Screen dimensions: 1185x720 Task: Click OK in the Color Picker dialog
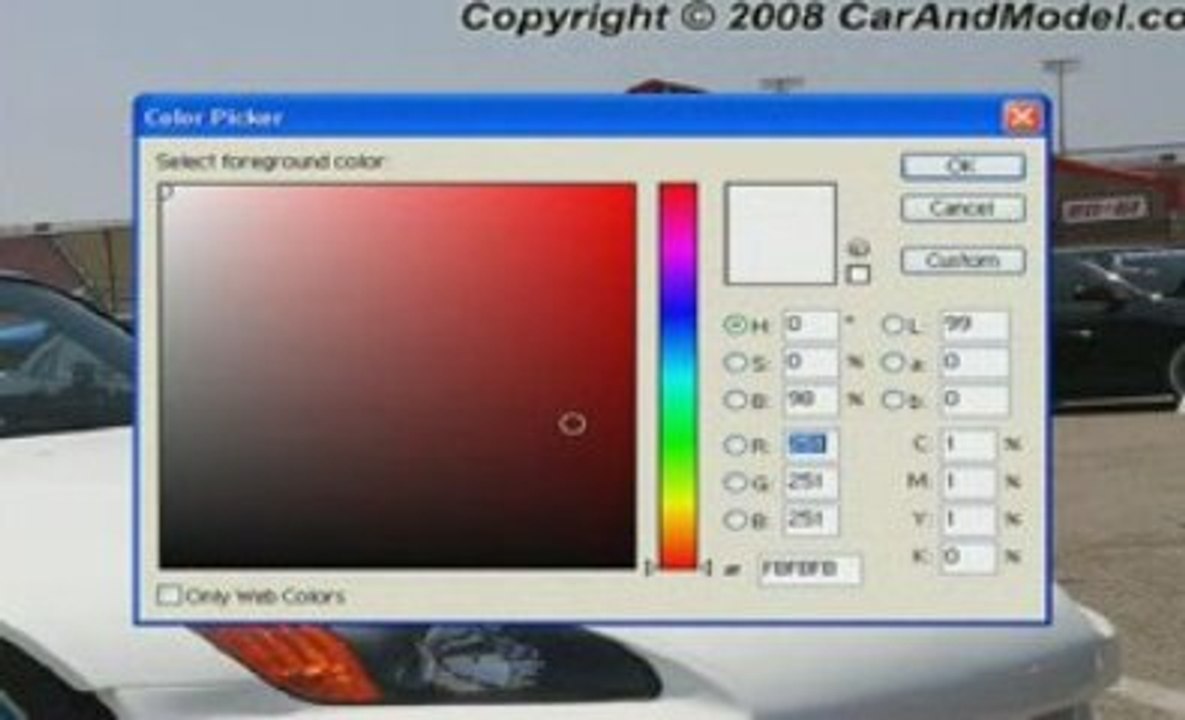pos(963,166)
